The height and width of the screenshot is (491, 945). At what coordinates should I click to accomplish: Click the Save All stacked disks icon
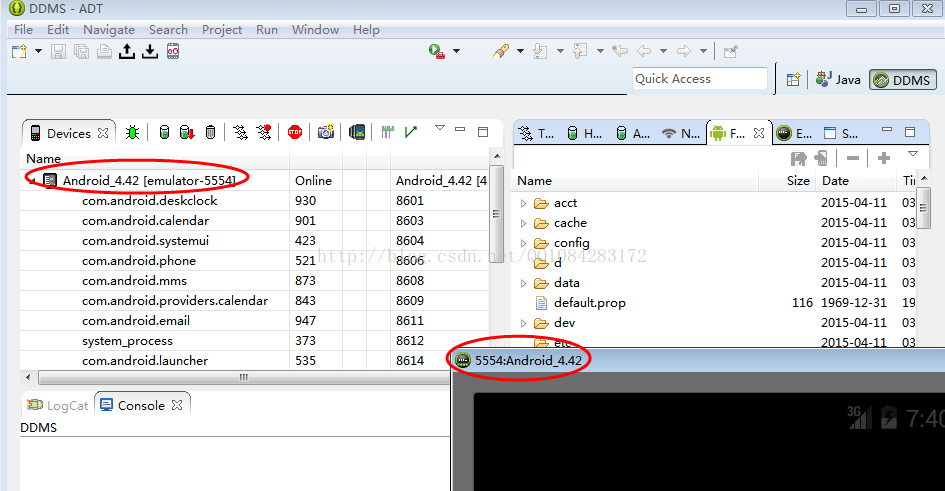tap(81, 52)
